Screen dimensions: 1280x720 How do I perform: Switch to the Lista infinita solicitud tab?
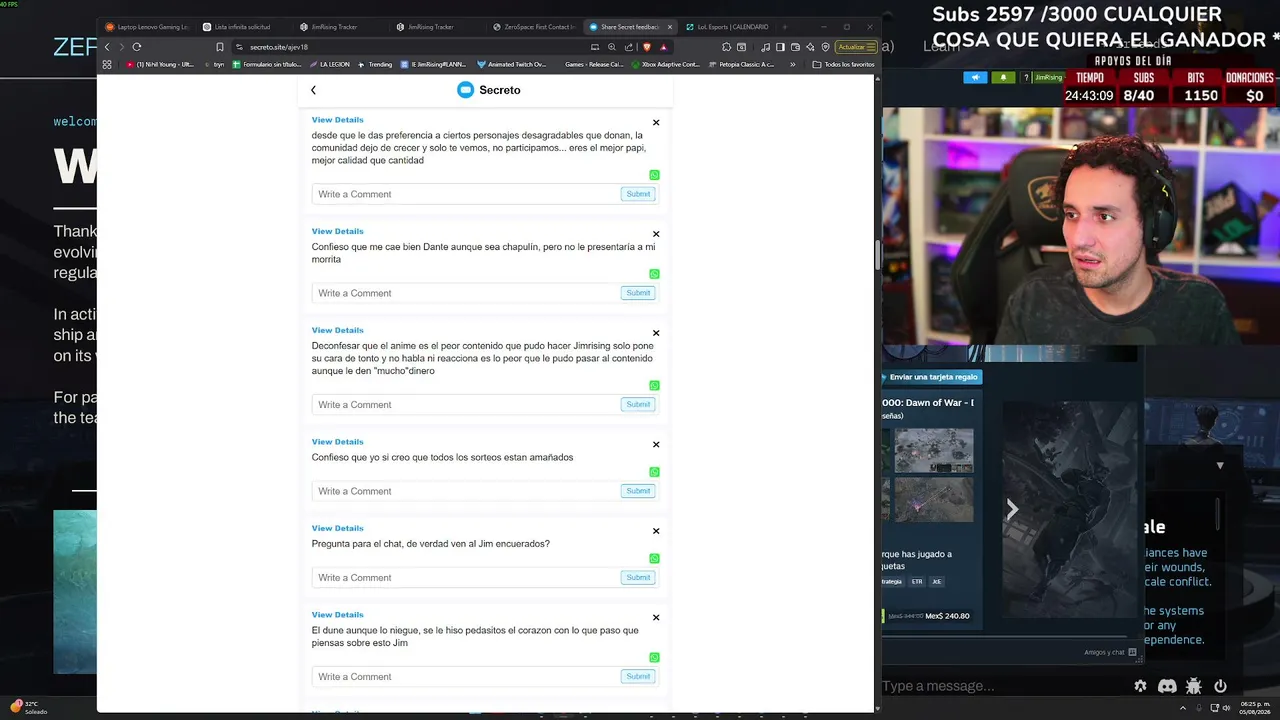(x=243, y=27)
